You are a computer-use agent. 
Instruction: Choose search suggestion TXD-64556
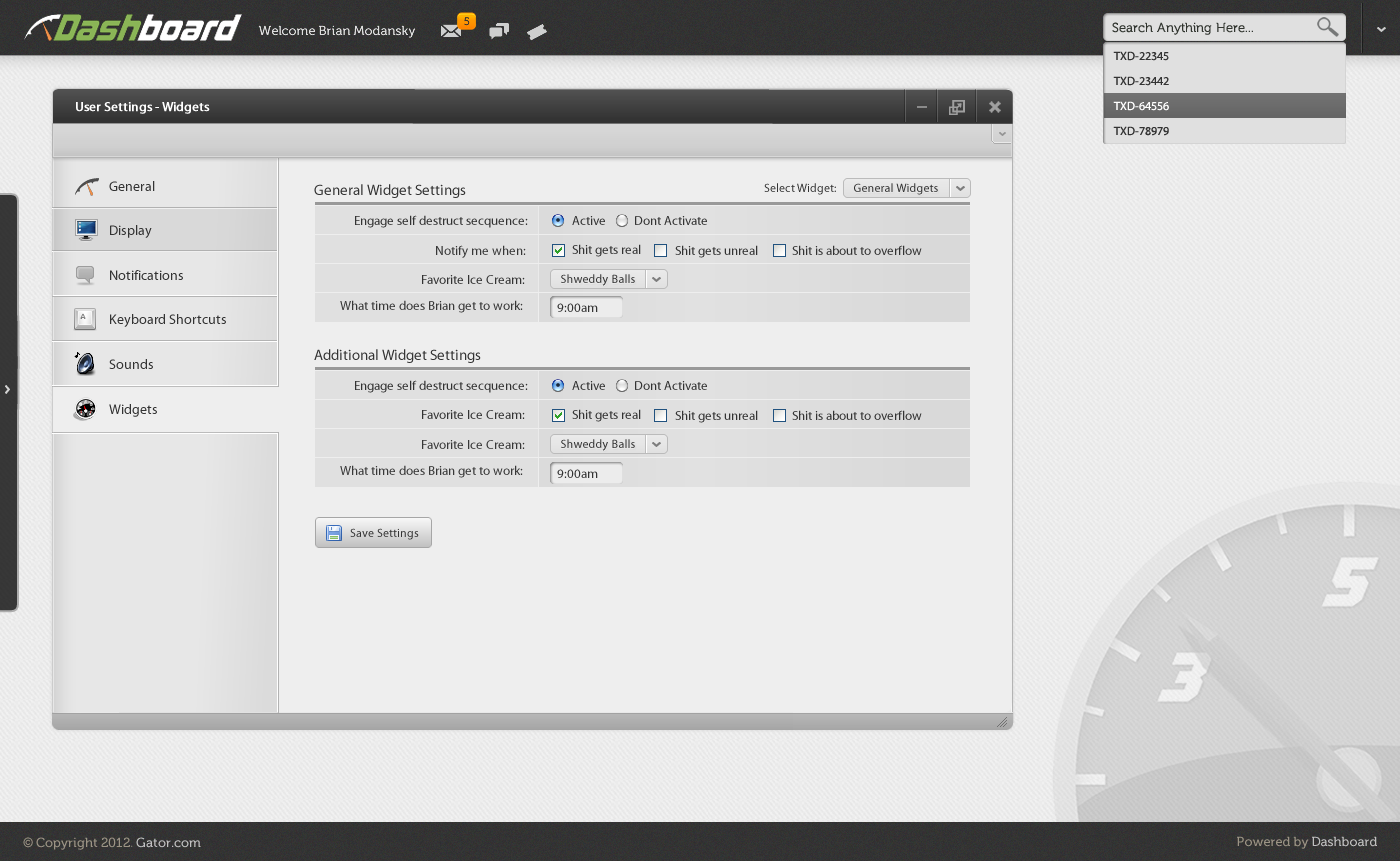tap(1225, 106)
